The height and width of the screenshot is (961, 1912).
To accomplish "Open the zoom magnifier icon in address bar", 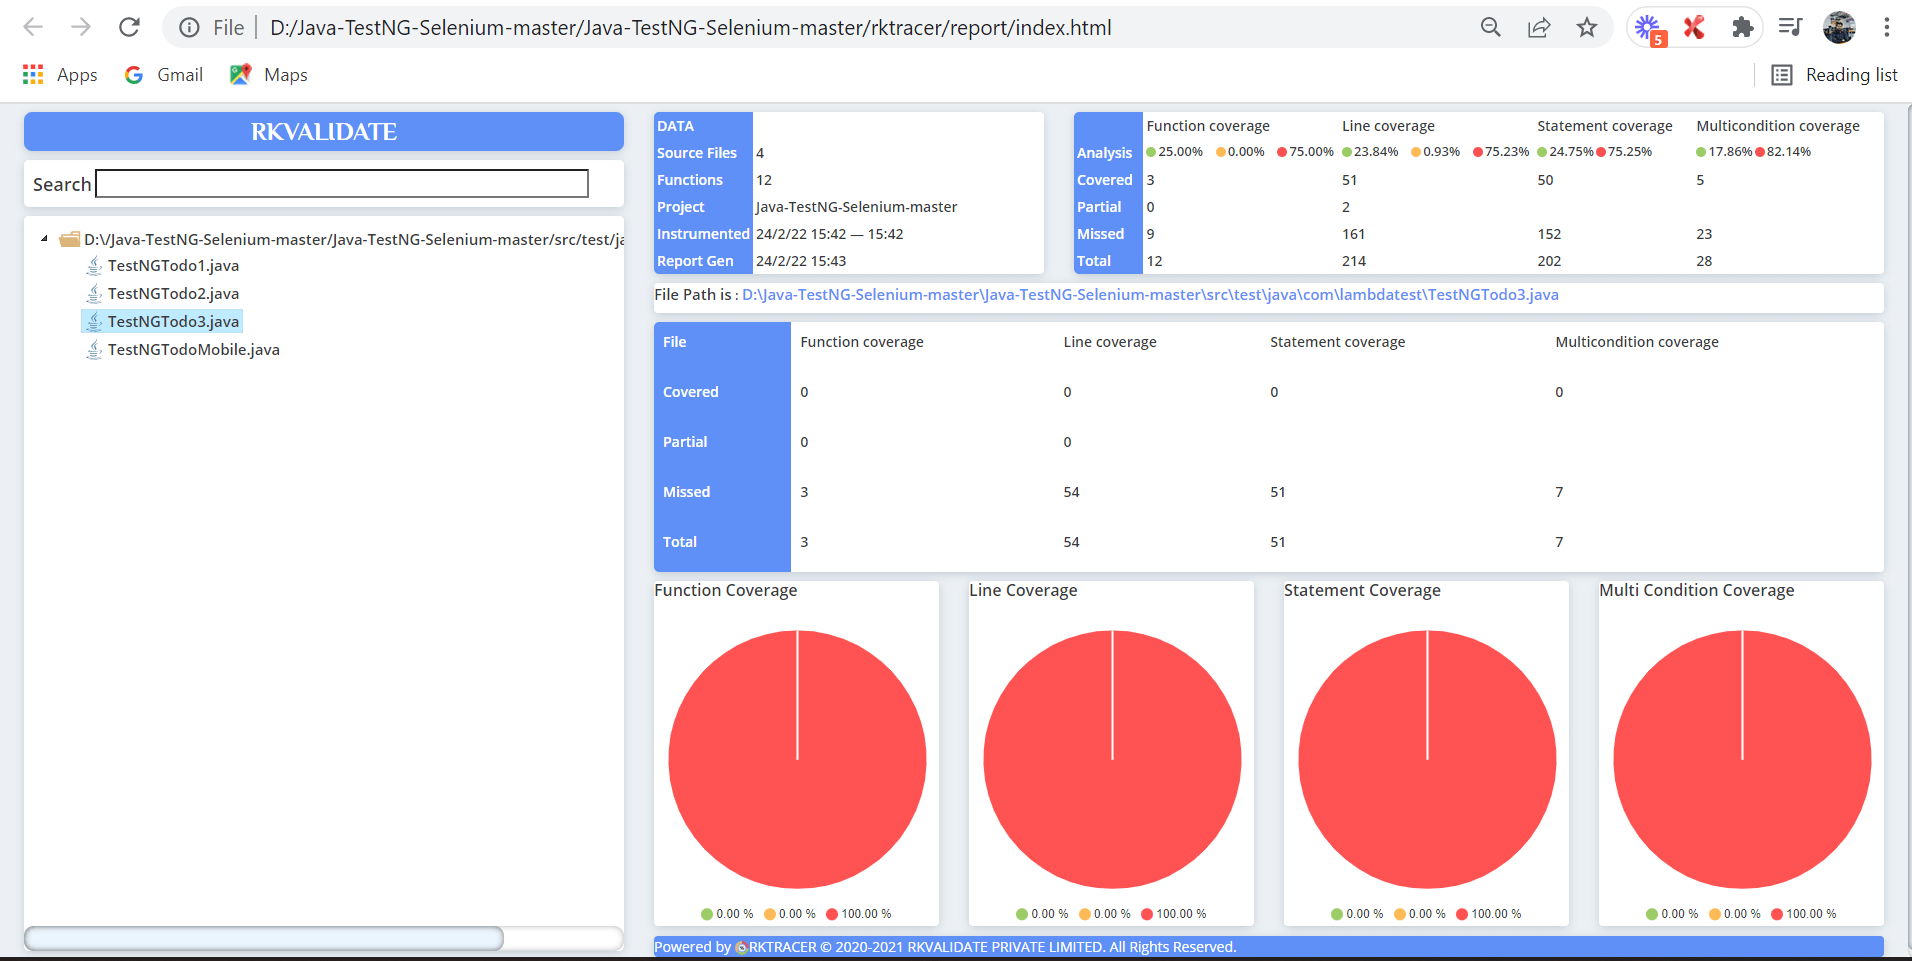I will [x=1491, y=27].
